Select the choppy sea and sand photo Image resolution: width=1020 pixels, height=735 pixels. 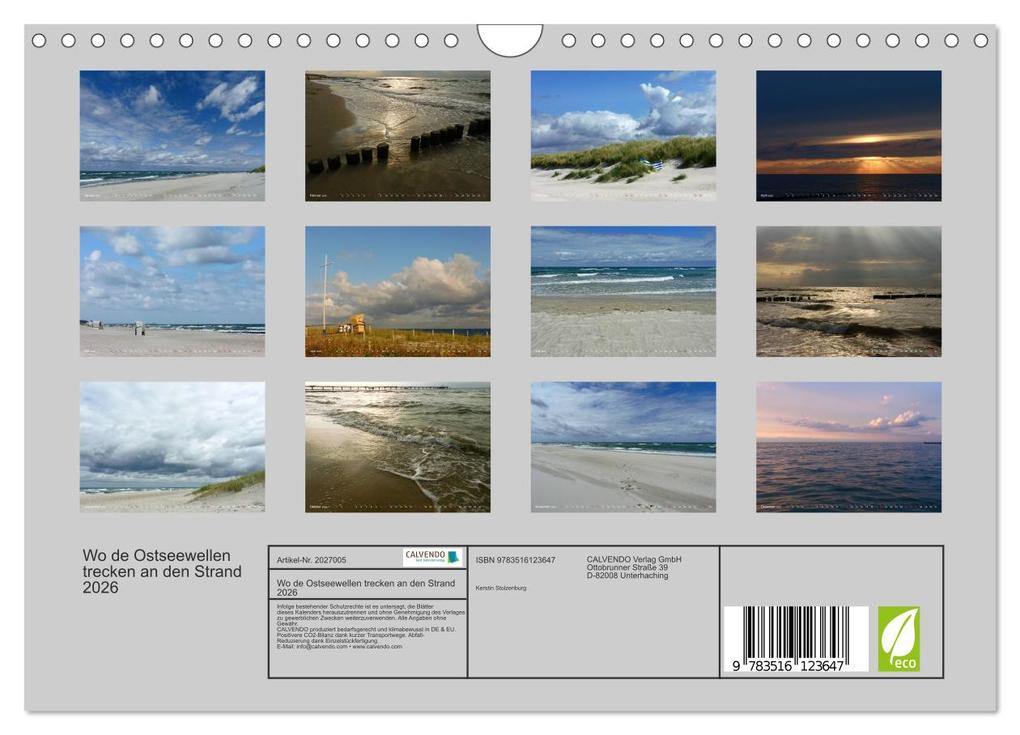(x=623, y=291)
